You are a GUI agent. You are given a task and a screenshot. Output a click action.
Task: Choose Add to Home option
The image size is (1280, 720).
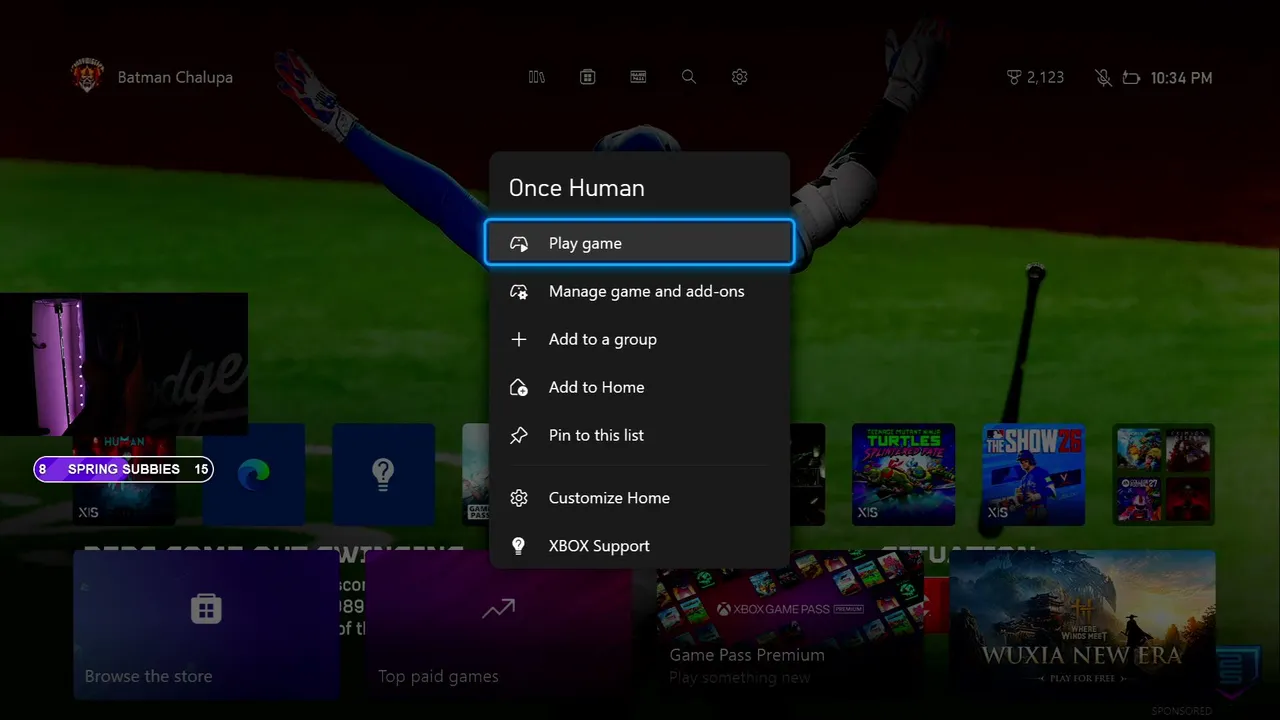click(639, 387)
